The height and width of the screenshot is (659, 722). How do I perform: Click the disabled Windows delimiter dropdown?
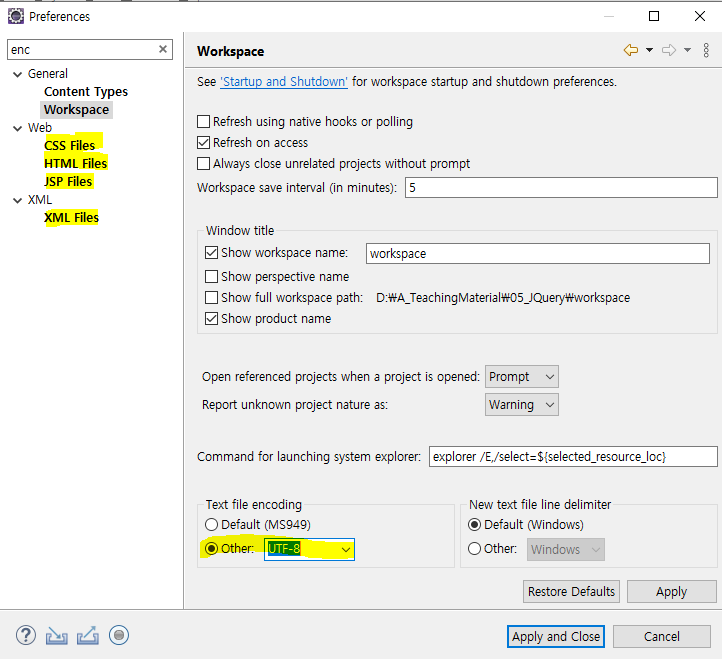click(565, 549)
